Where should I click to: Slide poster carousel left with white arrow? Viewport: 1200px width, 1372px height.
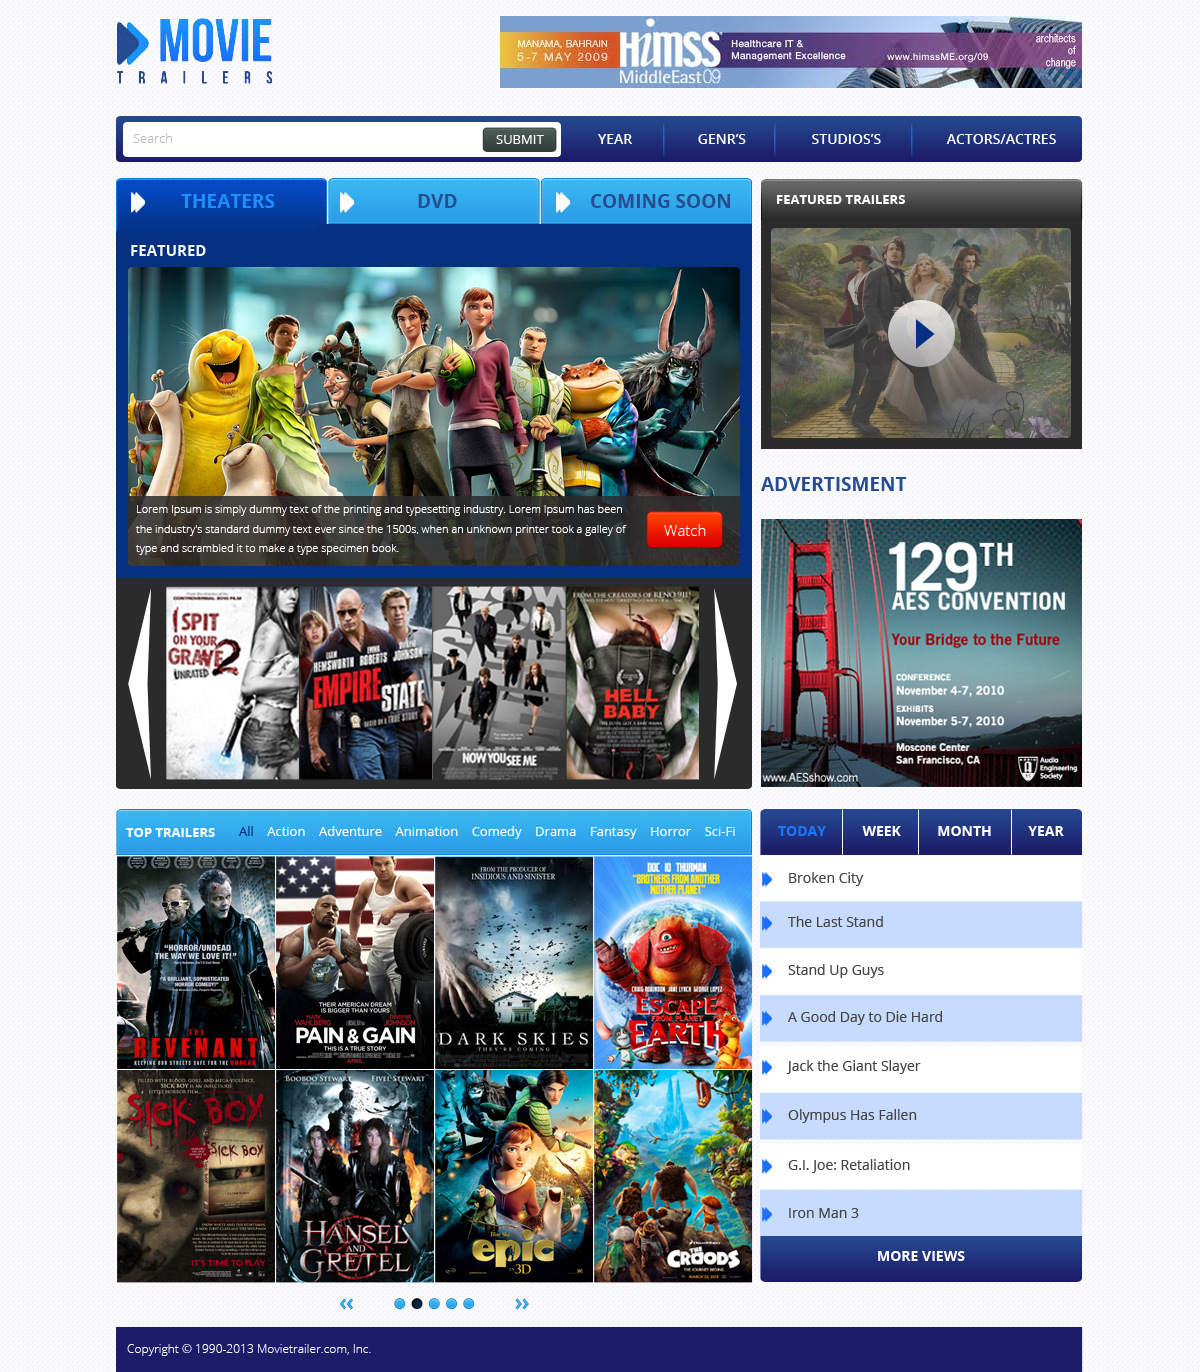point(140,683)
